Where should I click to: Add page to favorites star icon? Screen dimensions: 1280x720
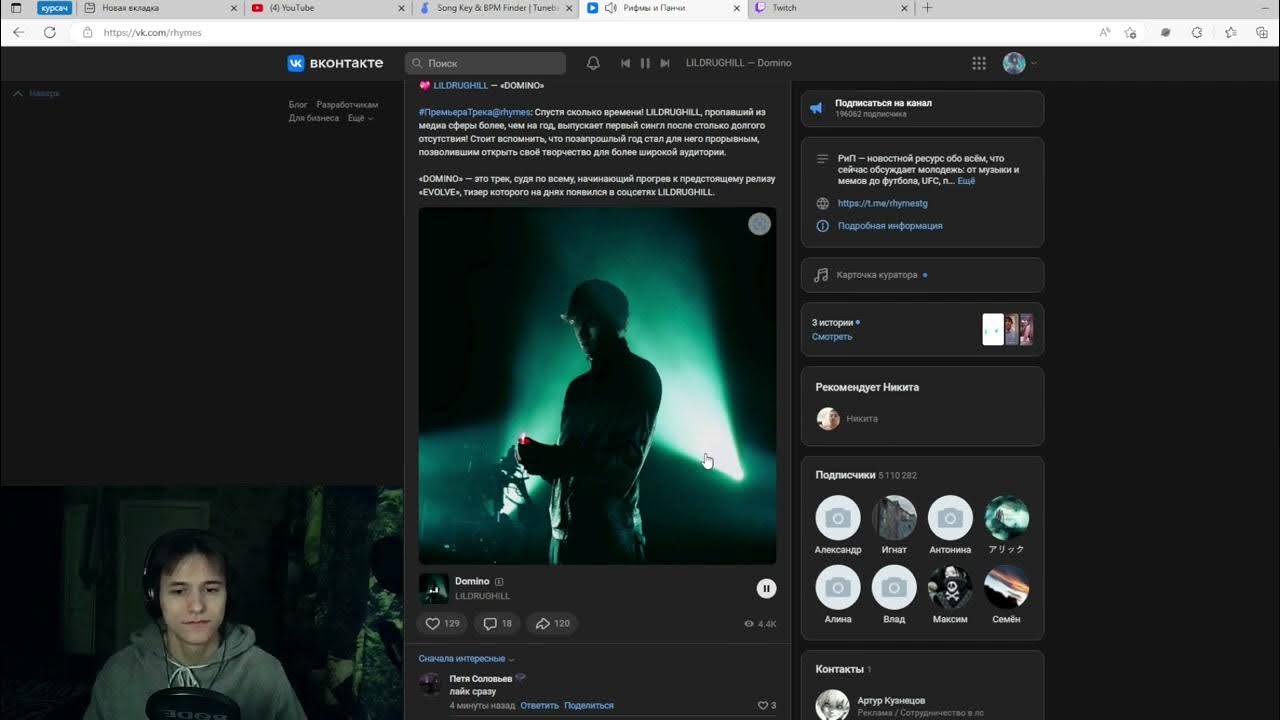[x=1130, y=32]
